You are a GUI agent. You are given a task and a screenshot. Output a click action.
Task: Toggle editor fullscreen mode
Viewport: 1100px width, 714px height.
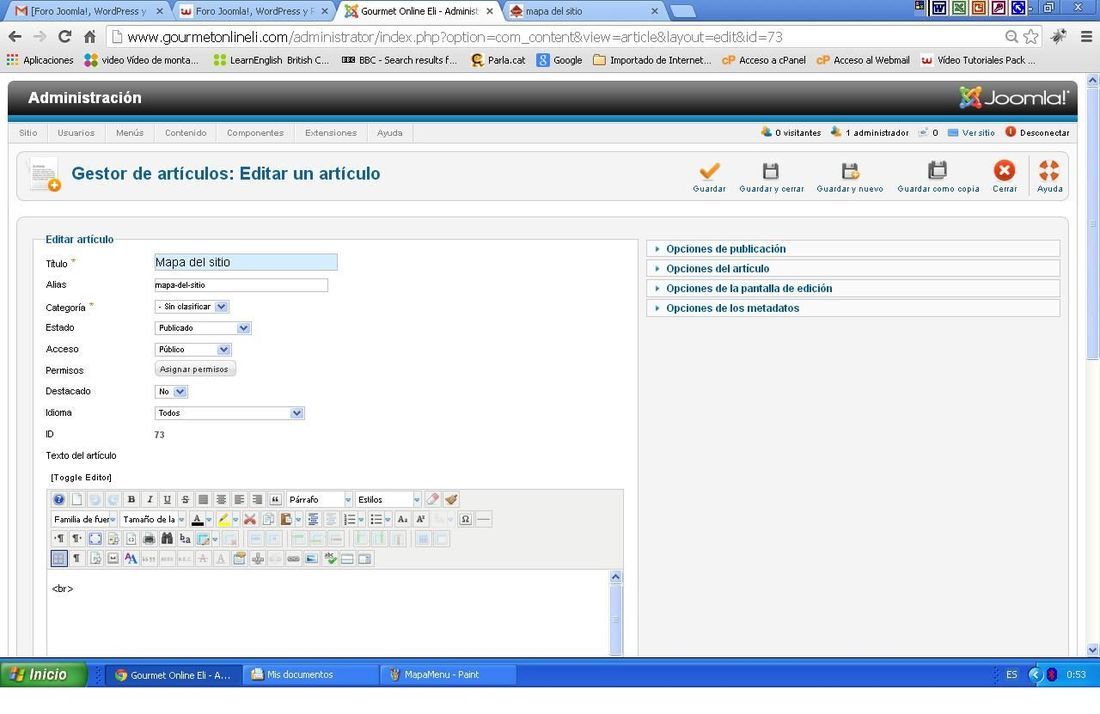click(x=95, y=539)
